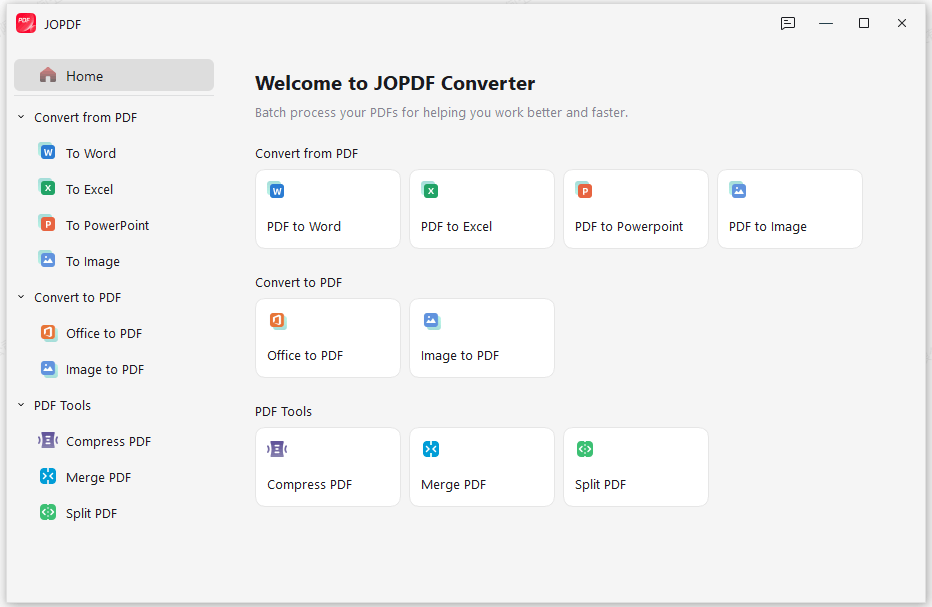Click the PowerPoint icon on PDF to Powerpoint card

coord(584,190)
